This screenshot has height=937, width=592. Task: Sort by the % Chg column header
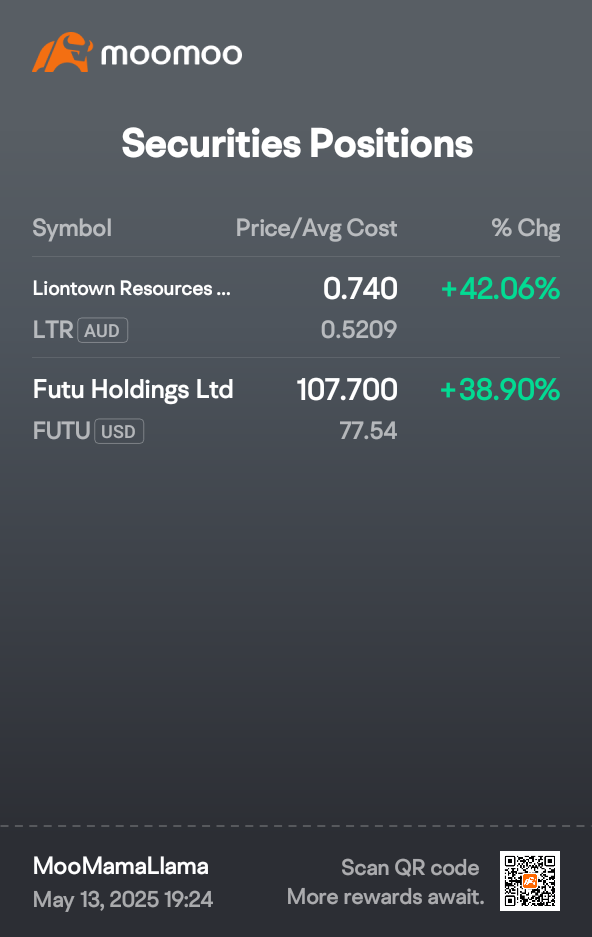click(526, 228)
